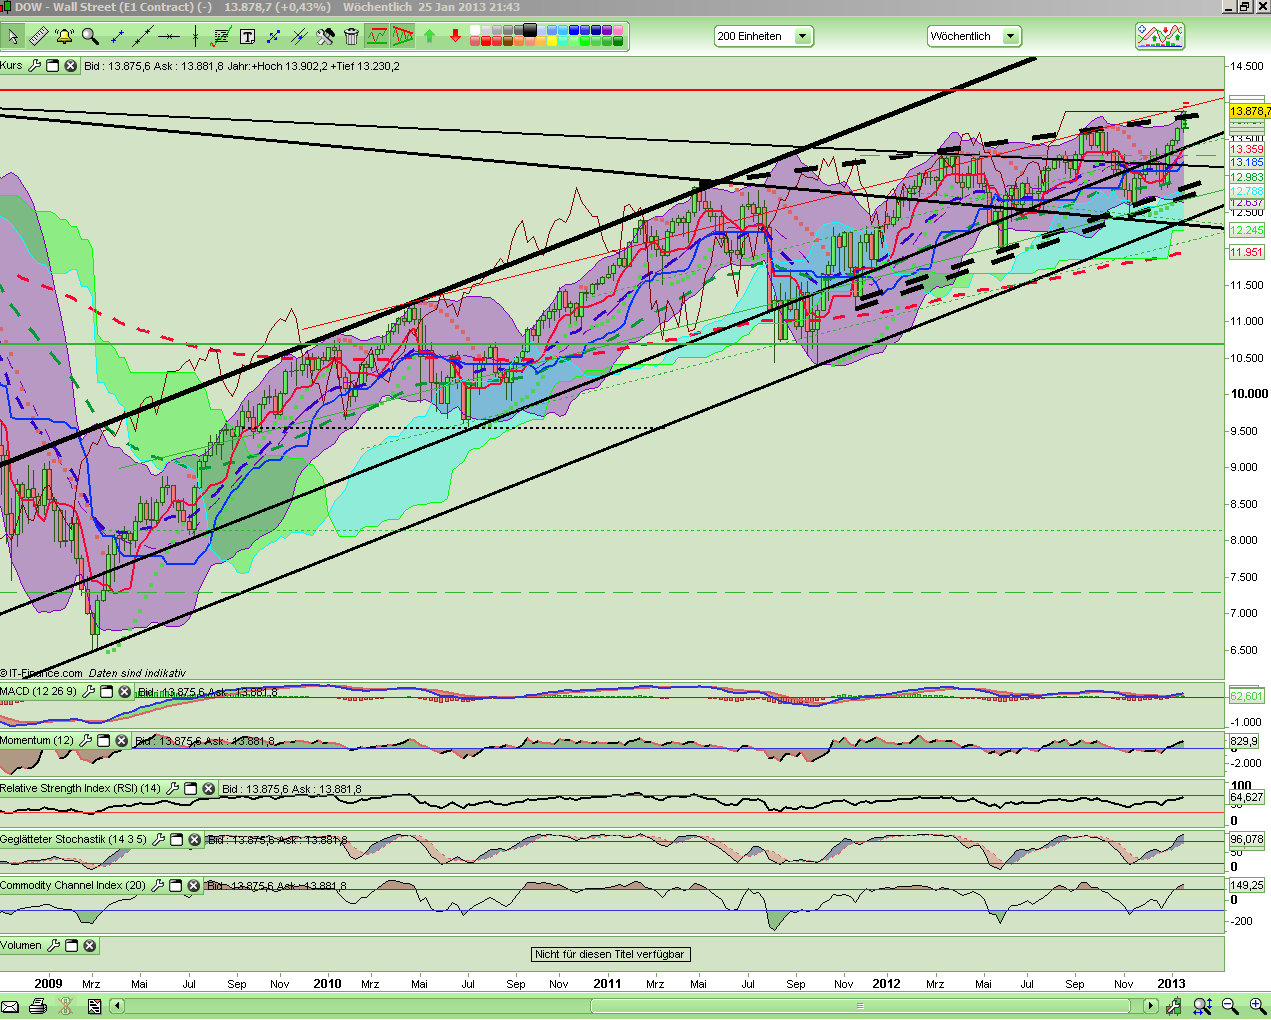1271x1020 pixels.
Task: Maximize the Kurs panel window icon
Action: click(53, 66)
